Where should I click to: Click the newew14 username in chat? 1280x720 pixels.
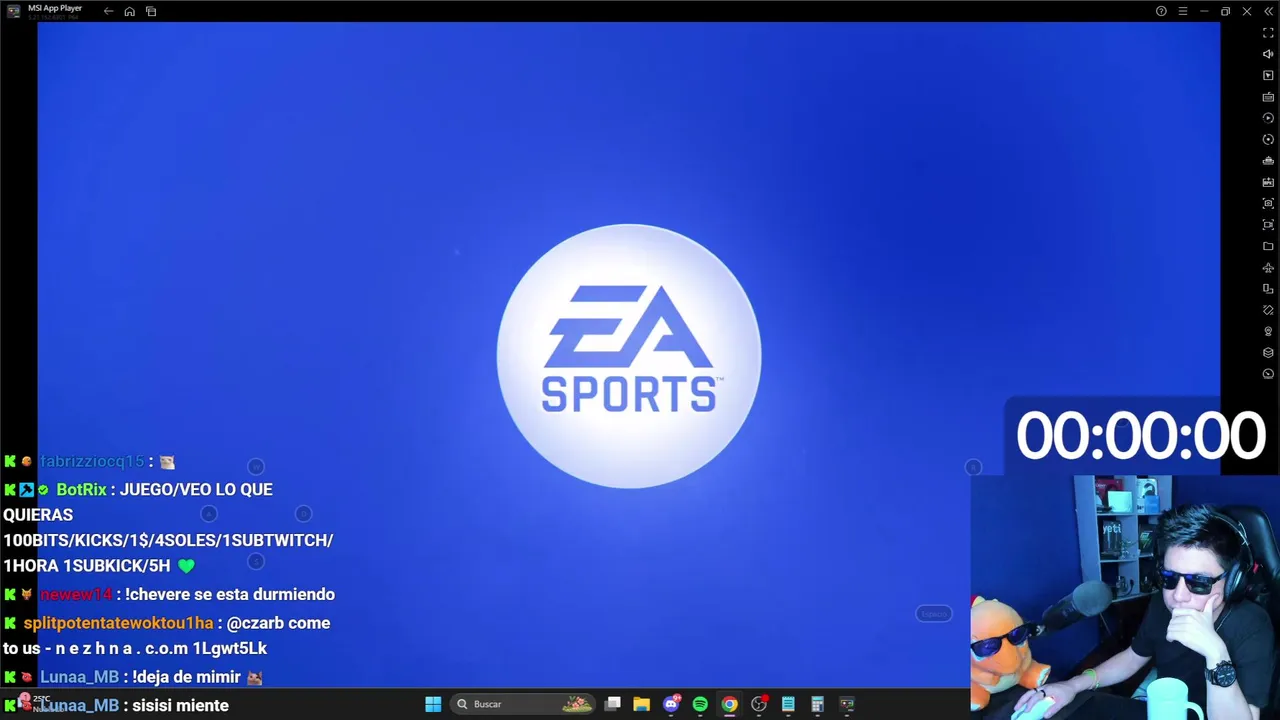pos(76,594)
